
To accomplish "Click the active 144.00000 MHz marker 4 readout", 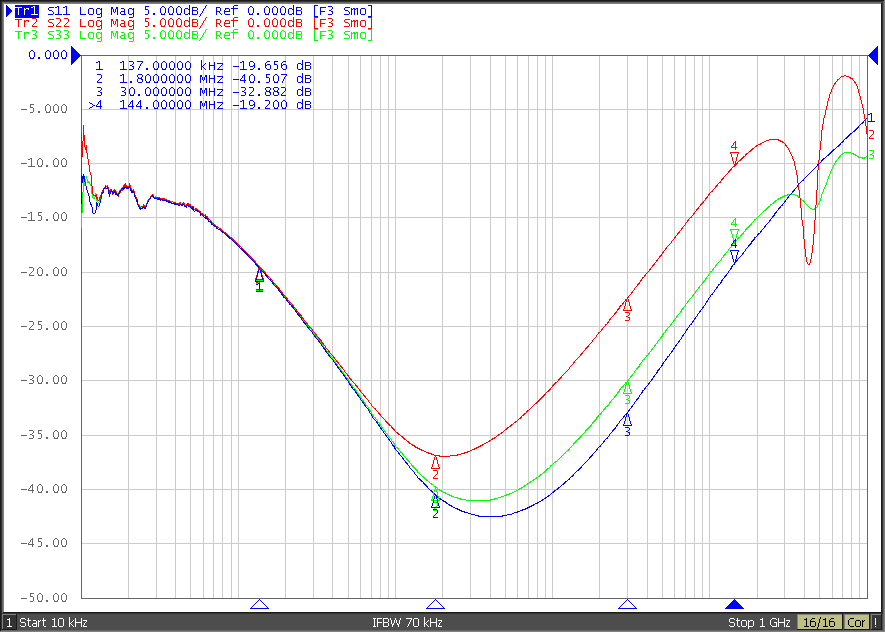I will coord(200,105).
